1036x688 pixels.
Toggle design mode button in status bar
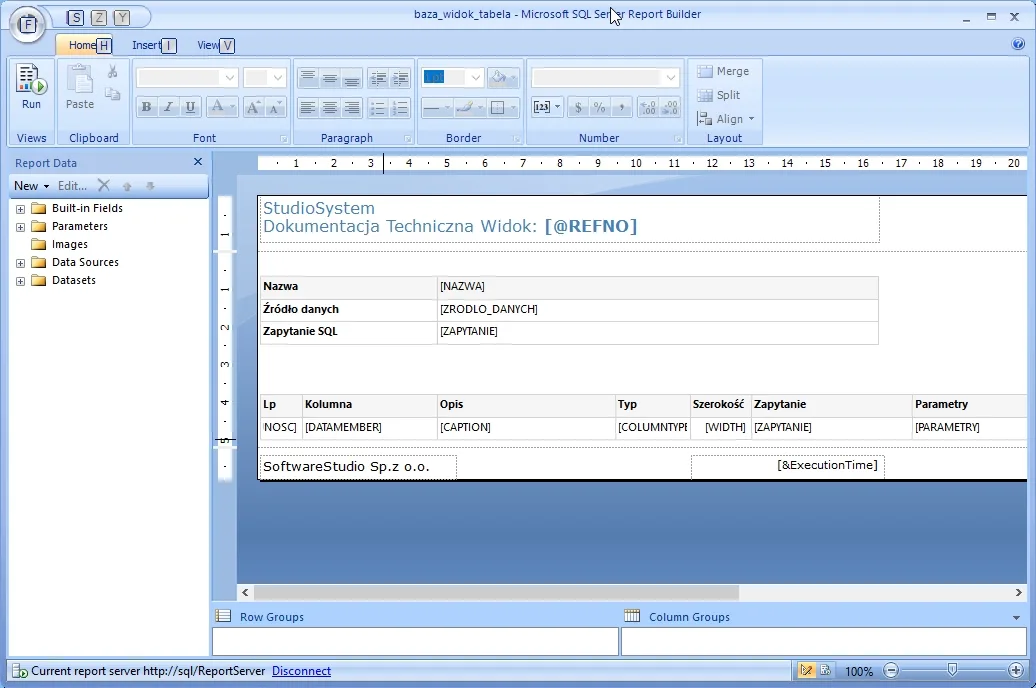tap(806, 670)
